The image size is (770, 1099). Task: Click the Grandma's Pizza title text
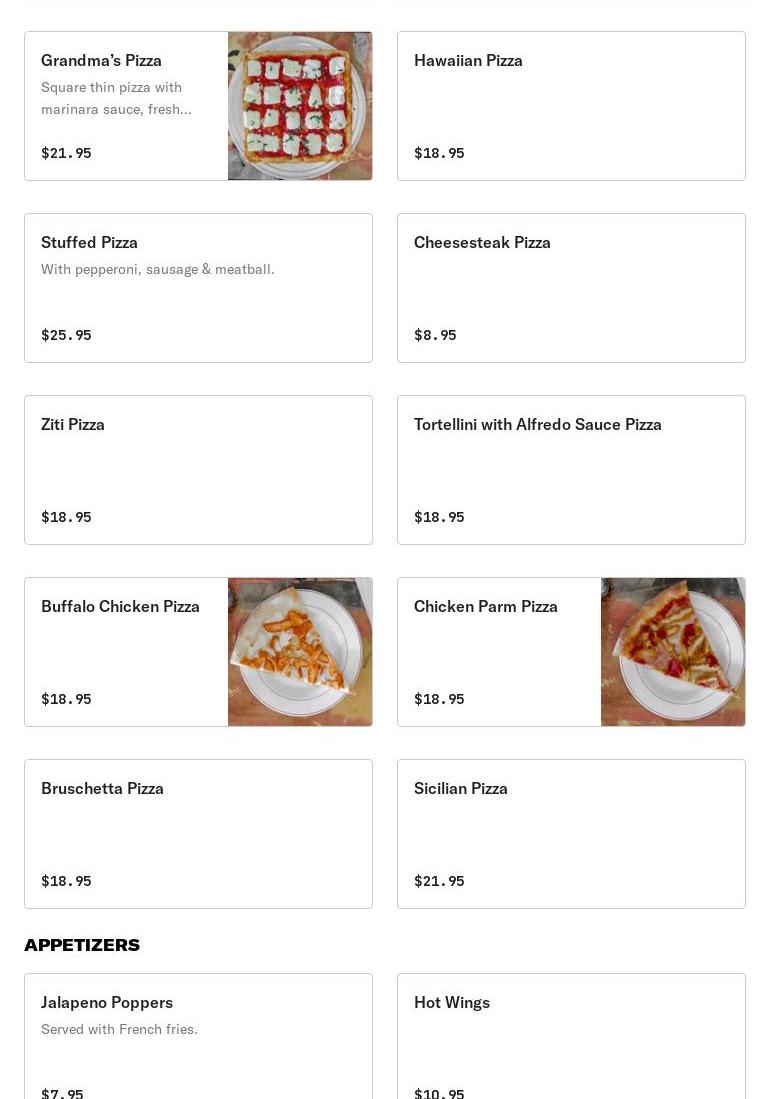[x=102, y=60]
